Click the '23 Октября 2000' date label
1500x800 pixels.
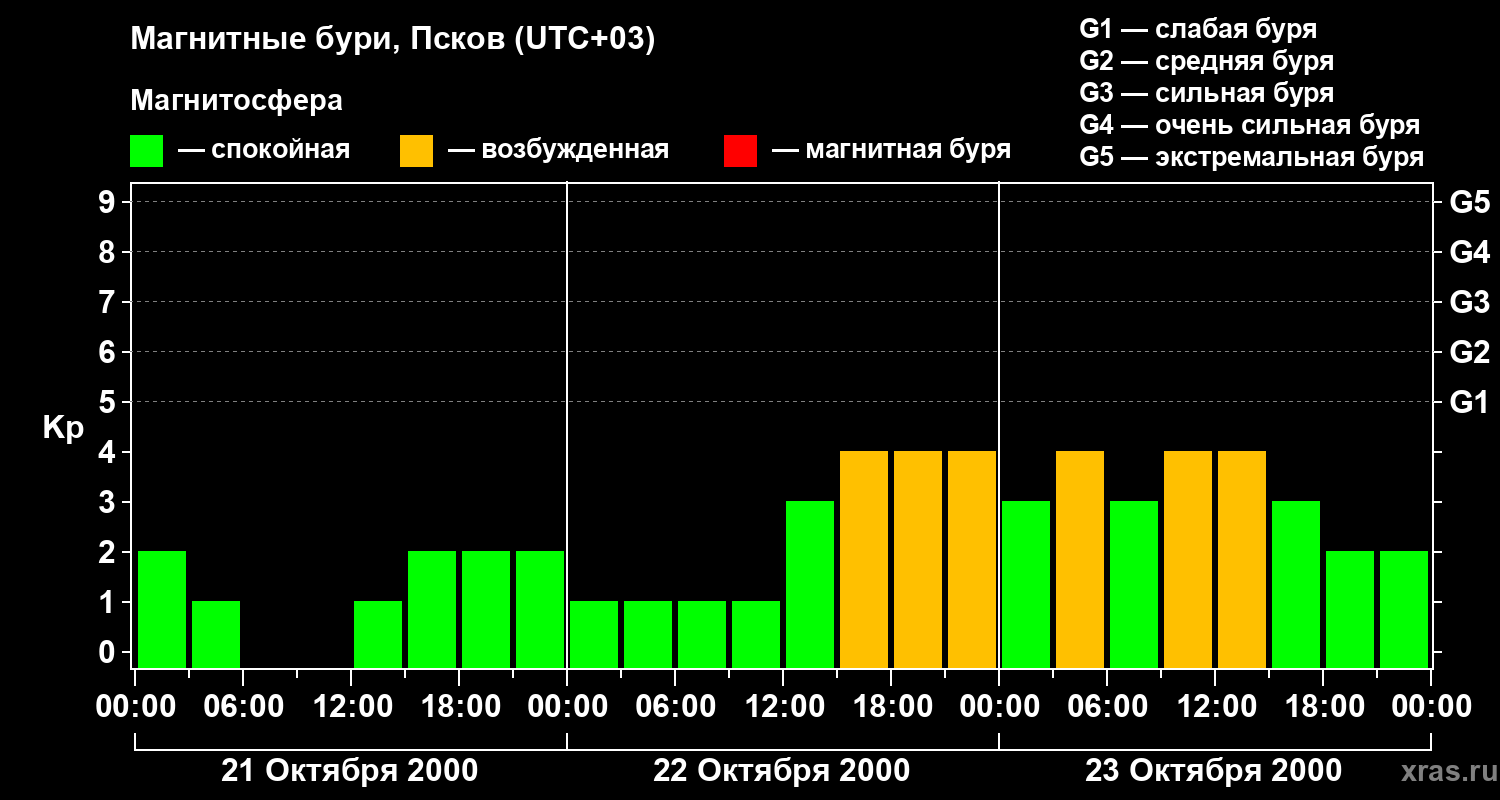(x=1213, y=771)
